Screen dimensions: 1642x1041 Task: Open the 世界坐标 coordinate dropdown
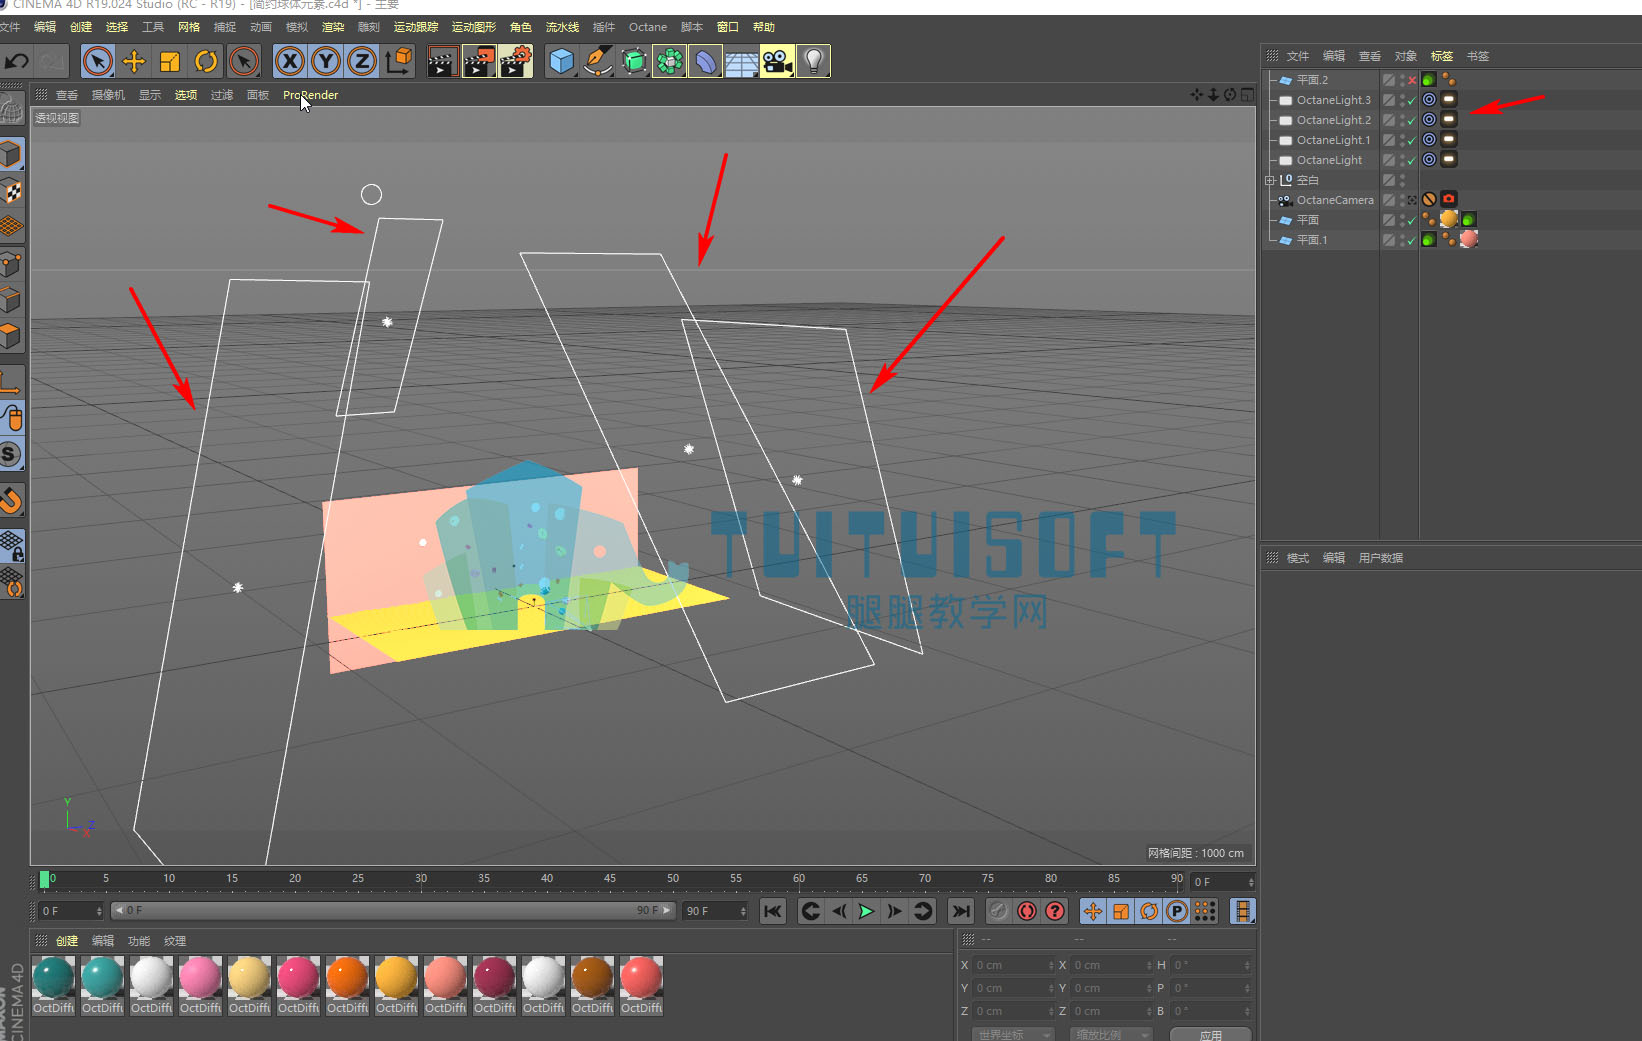[1013, 1035]
